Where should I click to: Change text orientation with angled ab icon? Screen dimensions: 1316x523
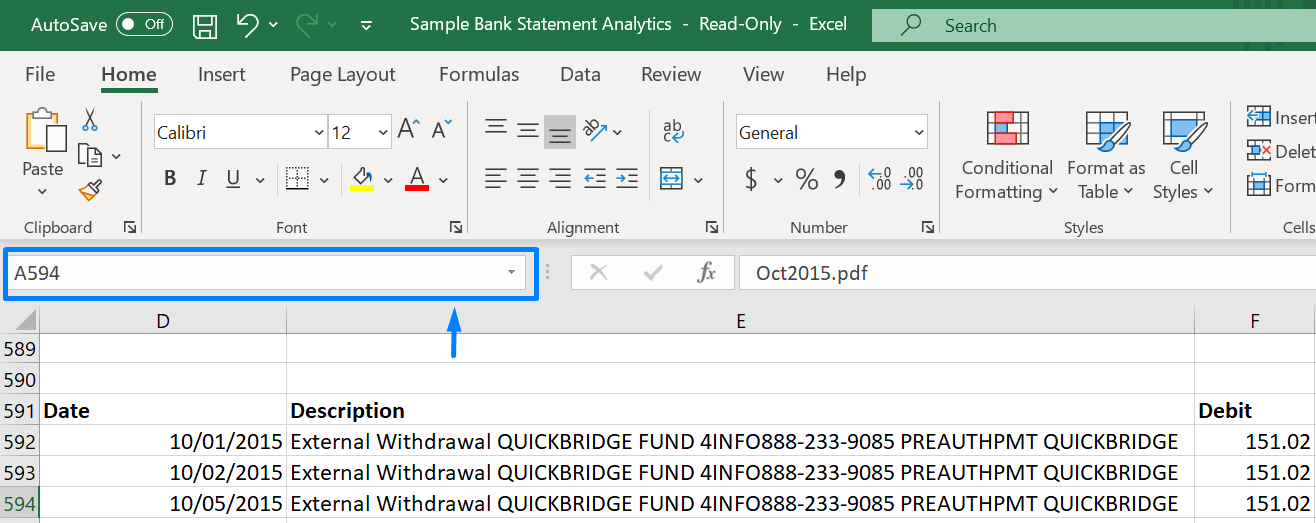597,129
